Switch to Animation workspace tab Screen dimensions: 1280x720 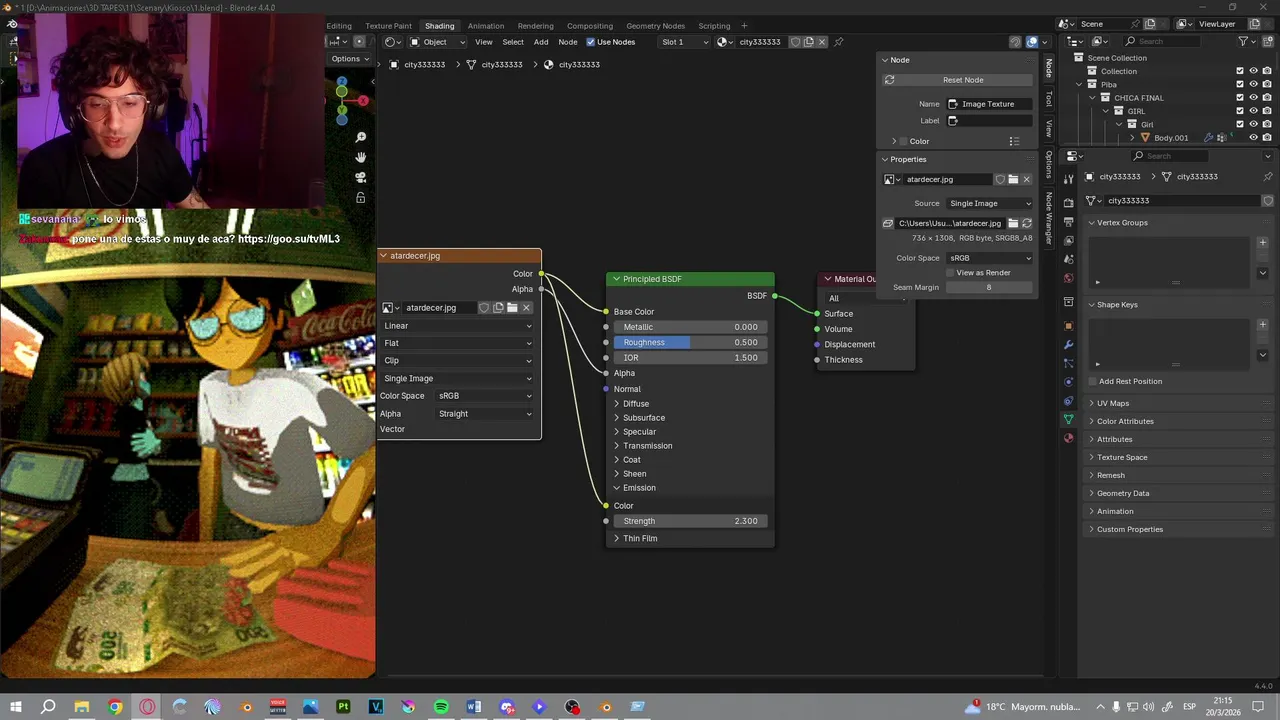486,26
